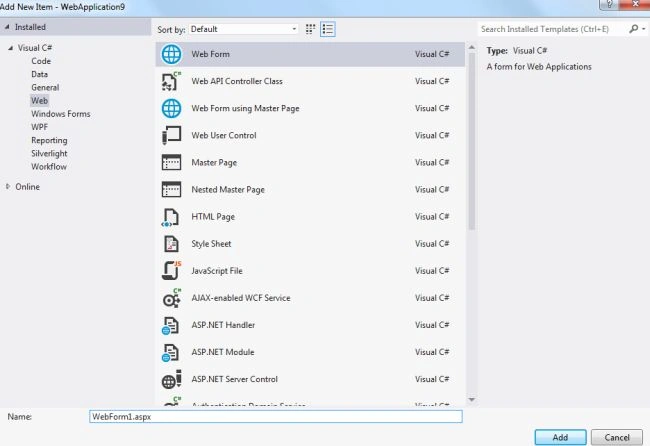Select the Reporting category
Image resolution: width=650 pixels, height=446 pixels.
(x=49, y=141)
